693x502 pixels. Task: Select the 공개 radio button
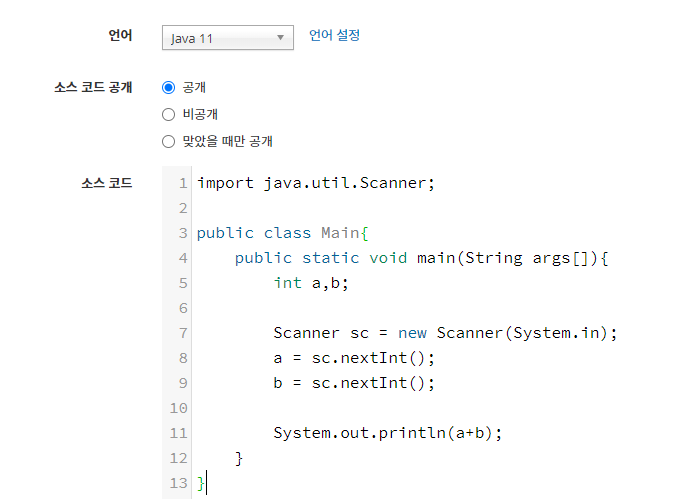click(x=168, y=87)
